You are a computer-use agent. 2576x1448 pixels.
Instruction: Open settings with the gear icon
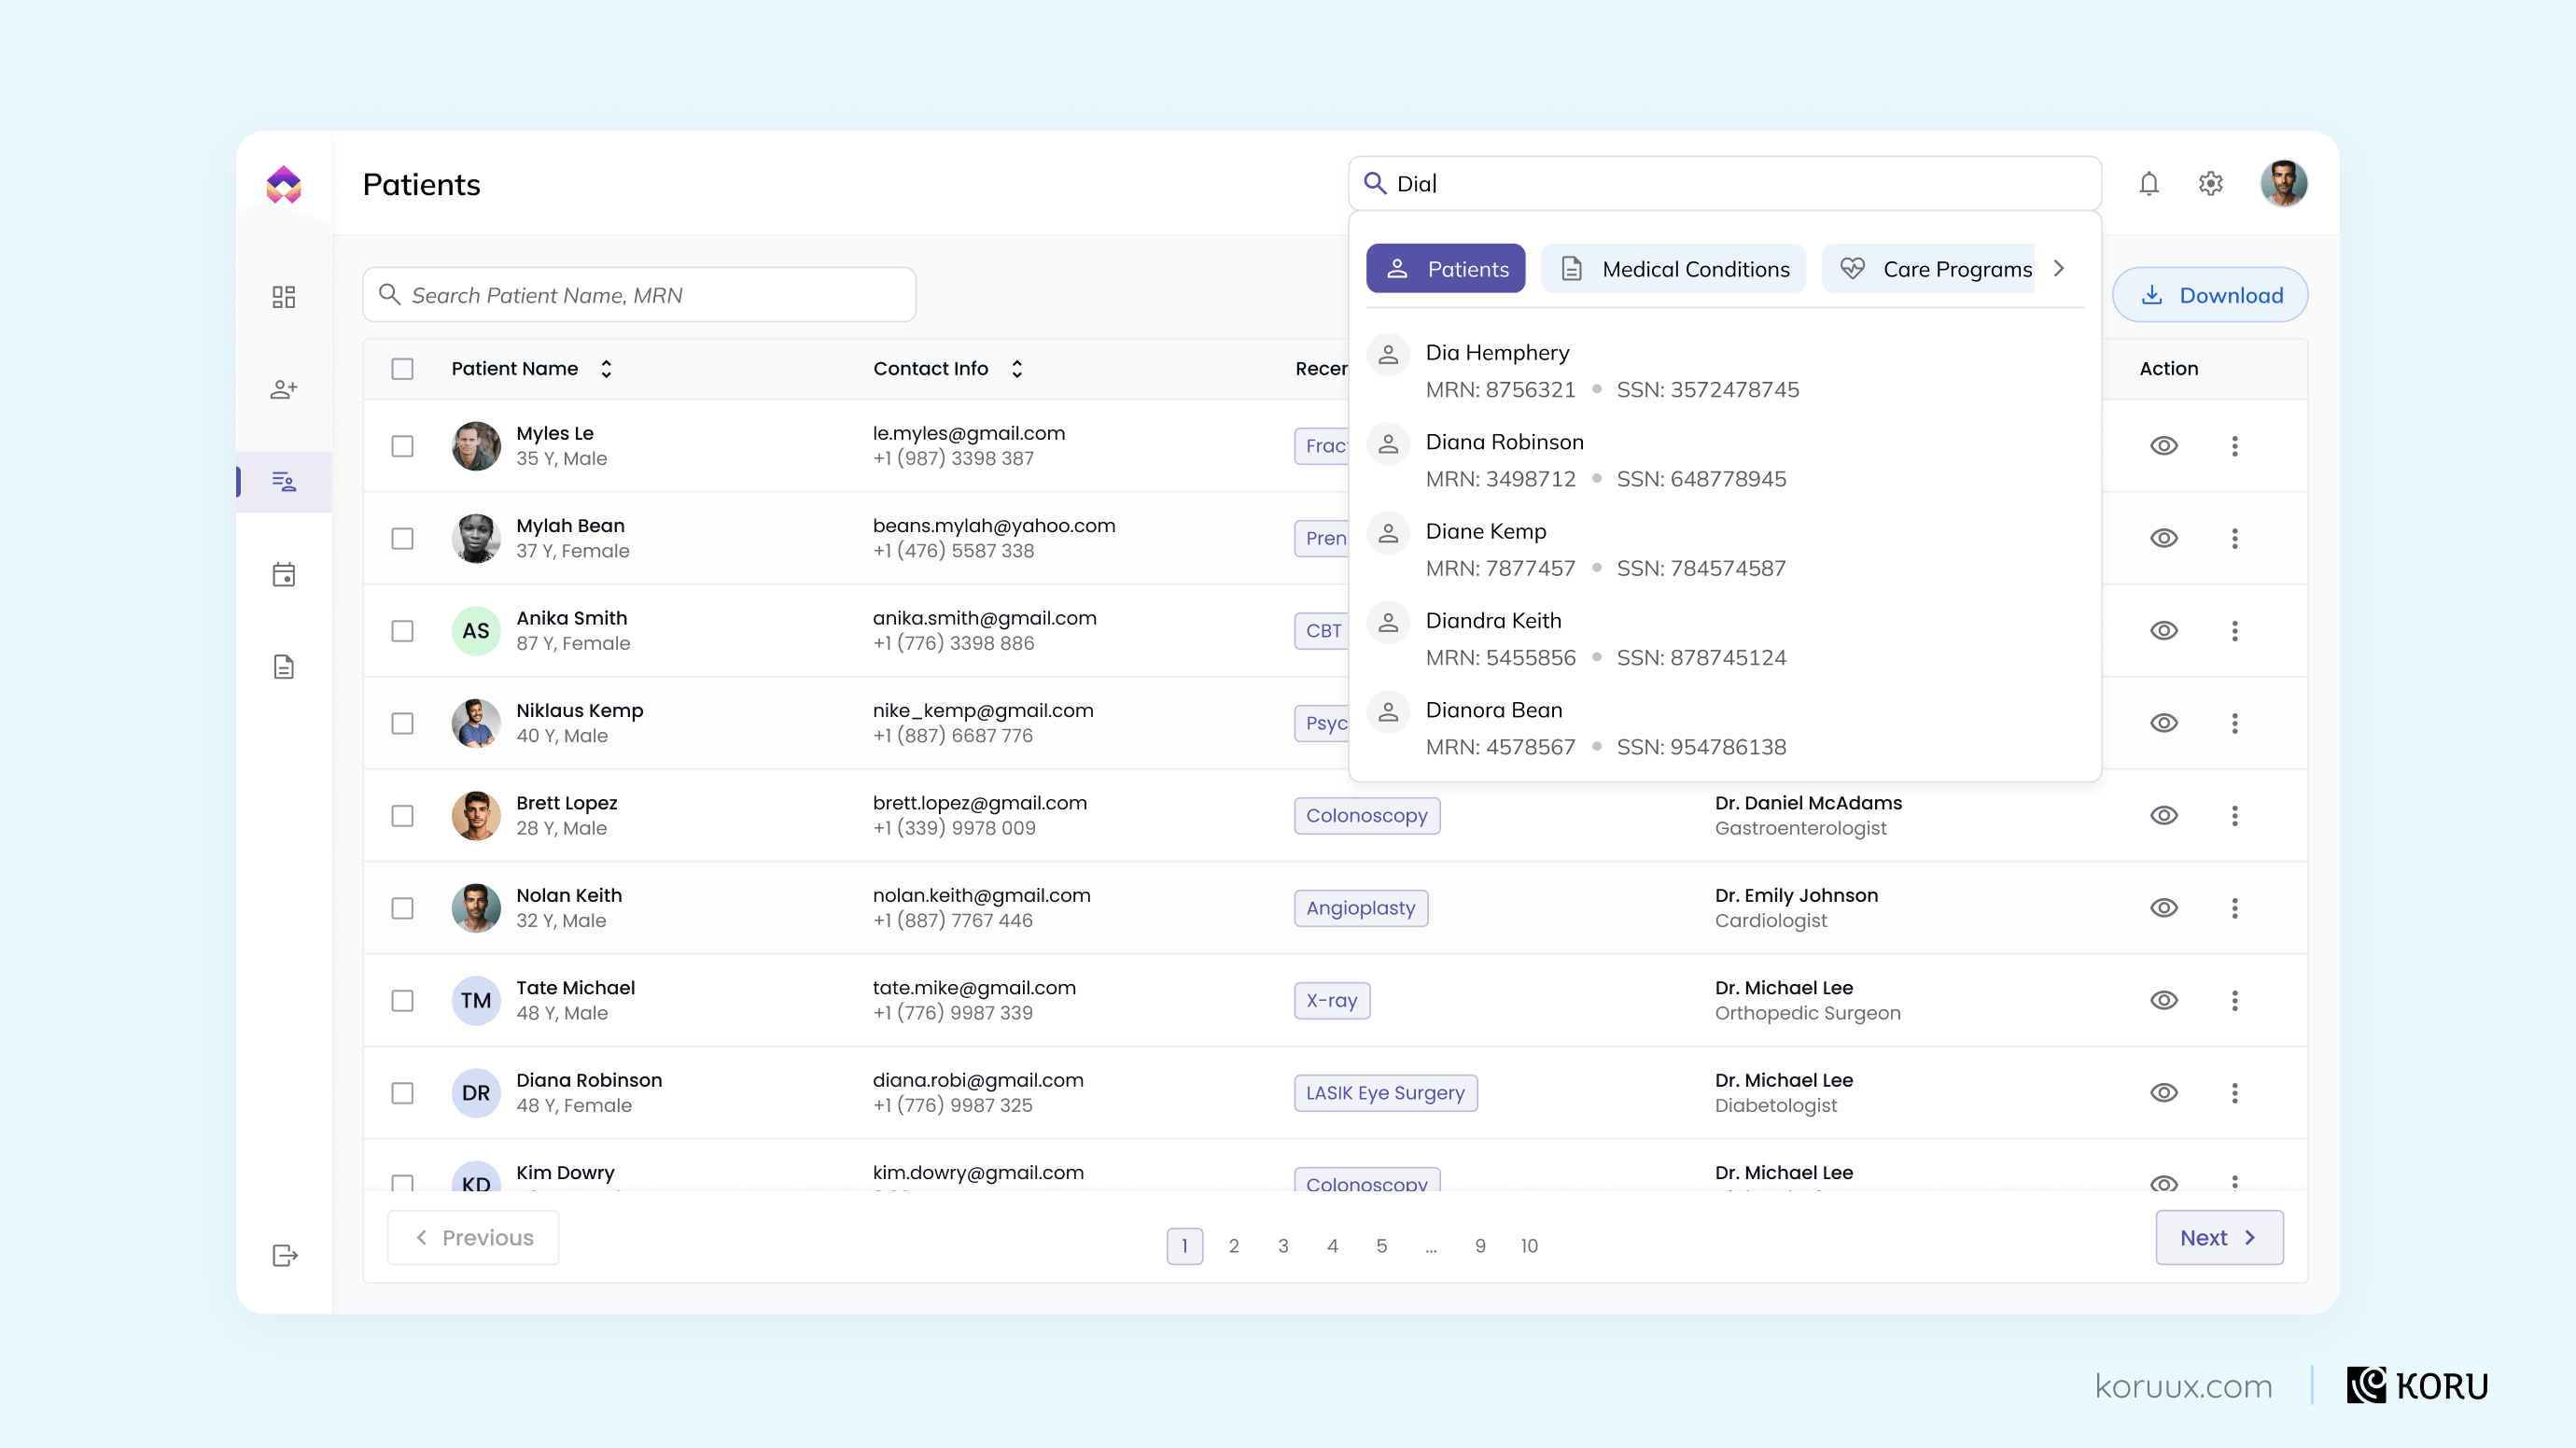coord(2211,183)
